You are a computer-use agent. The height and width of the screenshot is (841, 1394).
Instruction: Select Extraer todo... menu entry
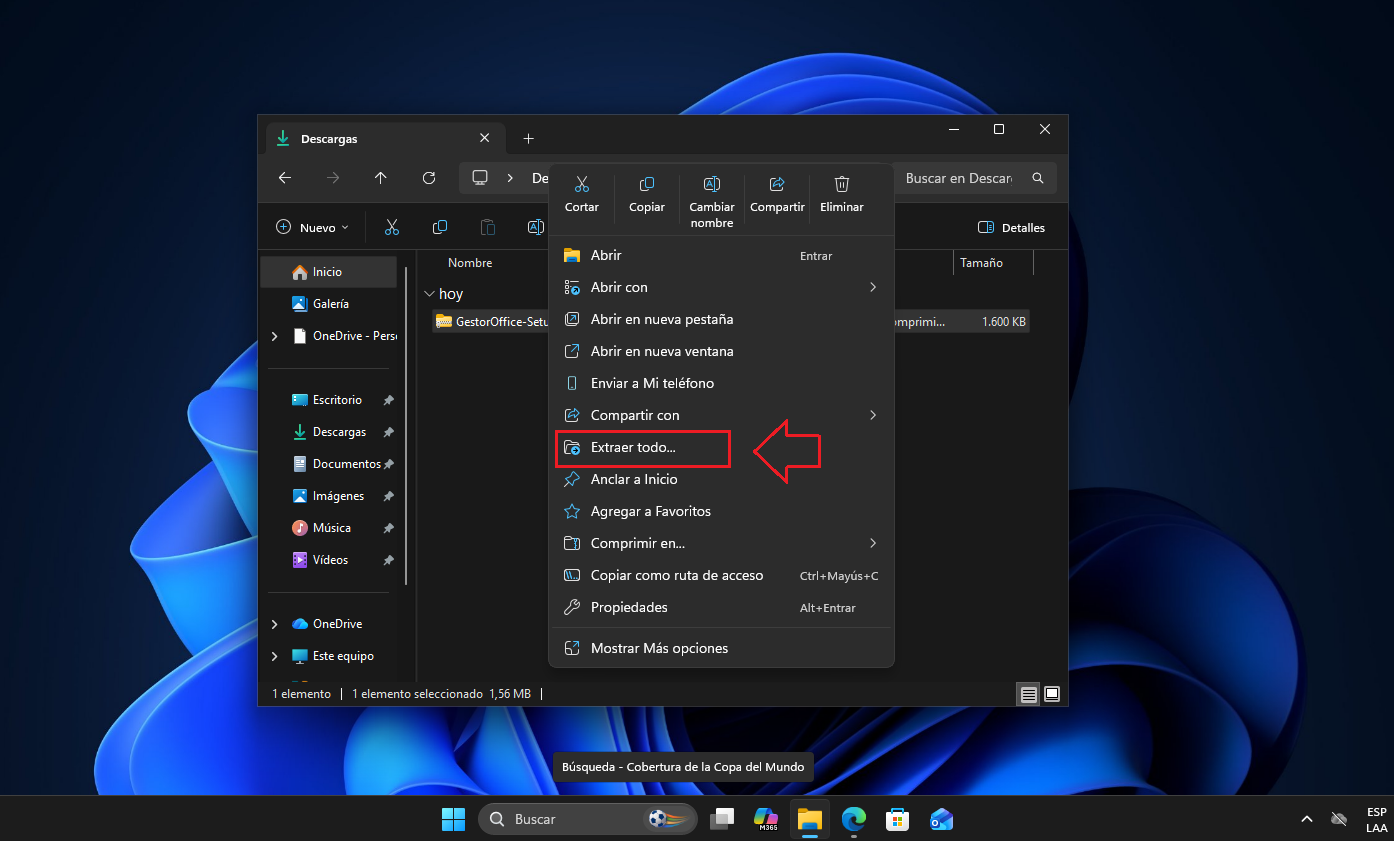pos(721,447)
